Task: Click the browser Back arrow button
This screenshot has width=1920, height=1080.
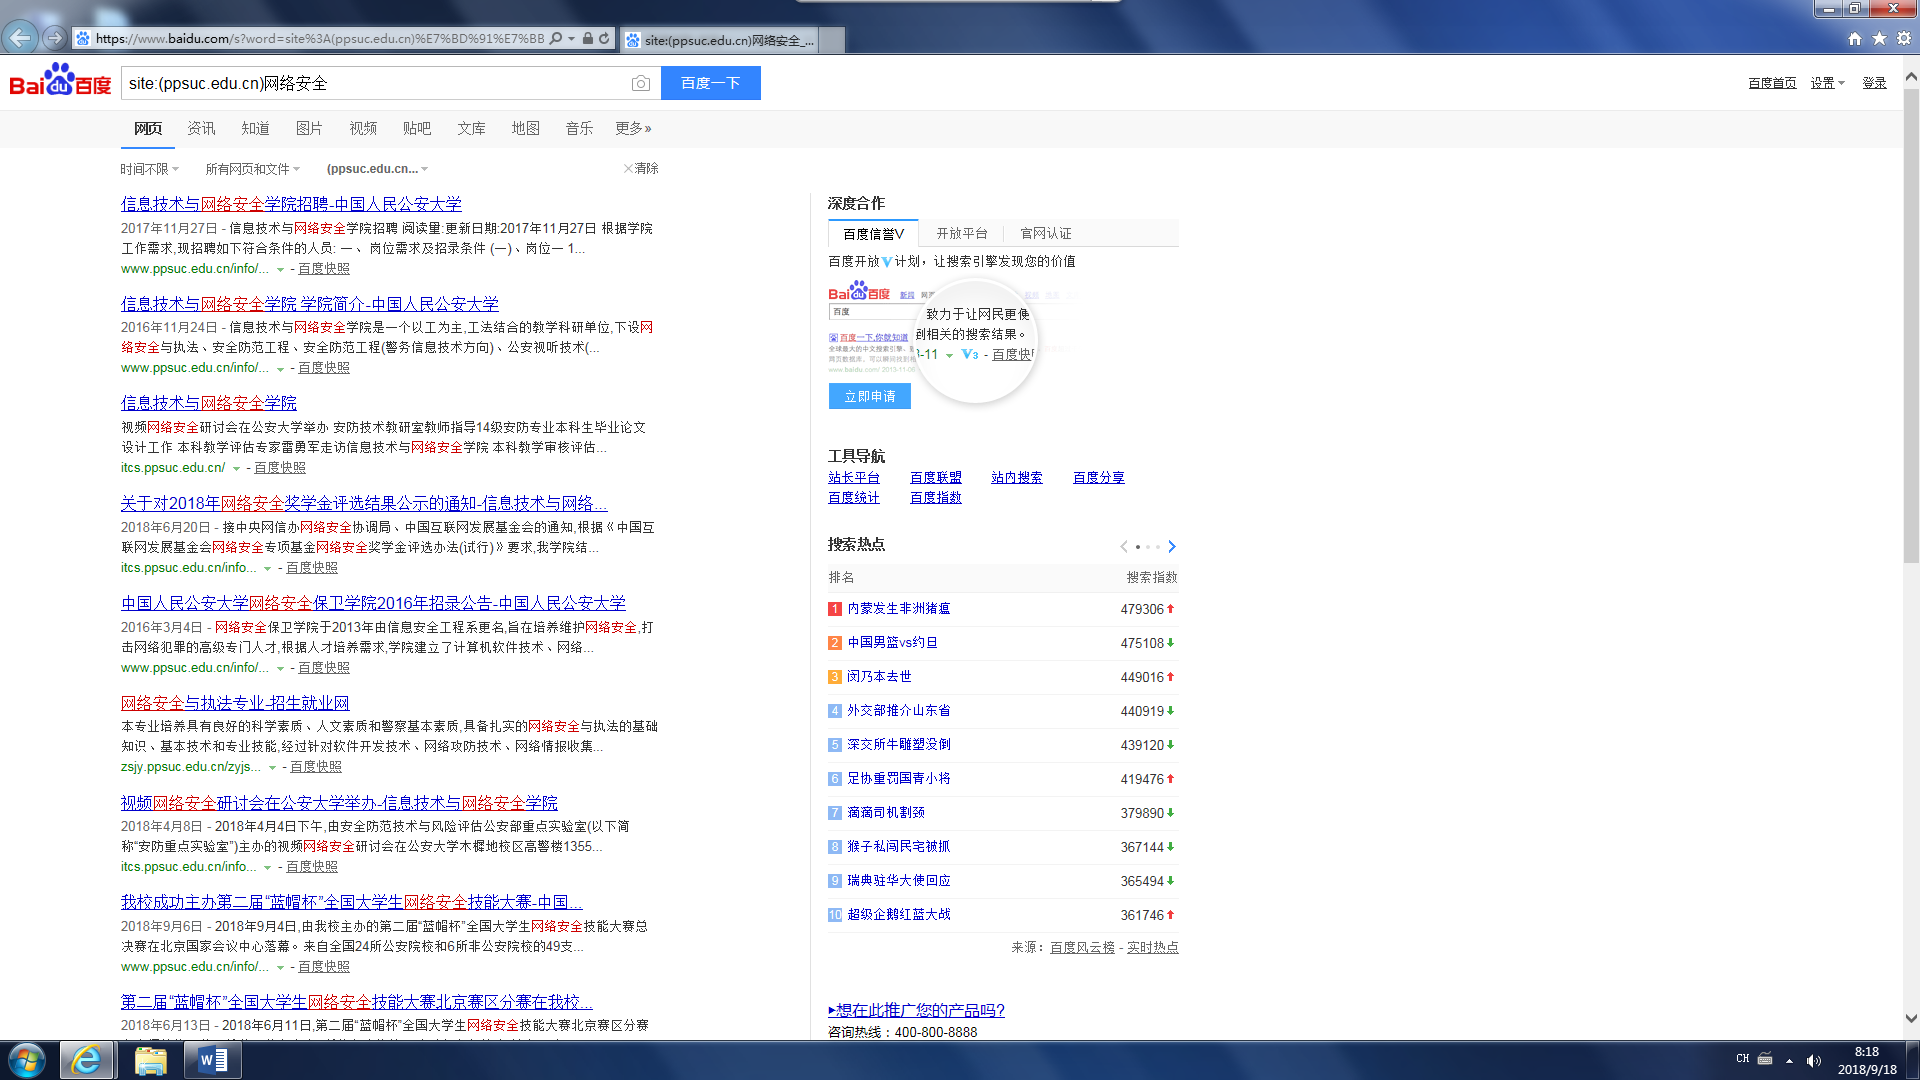Action: [x=20, y=38]
